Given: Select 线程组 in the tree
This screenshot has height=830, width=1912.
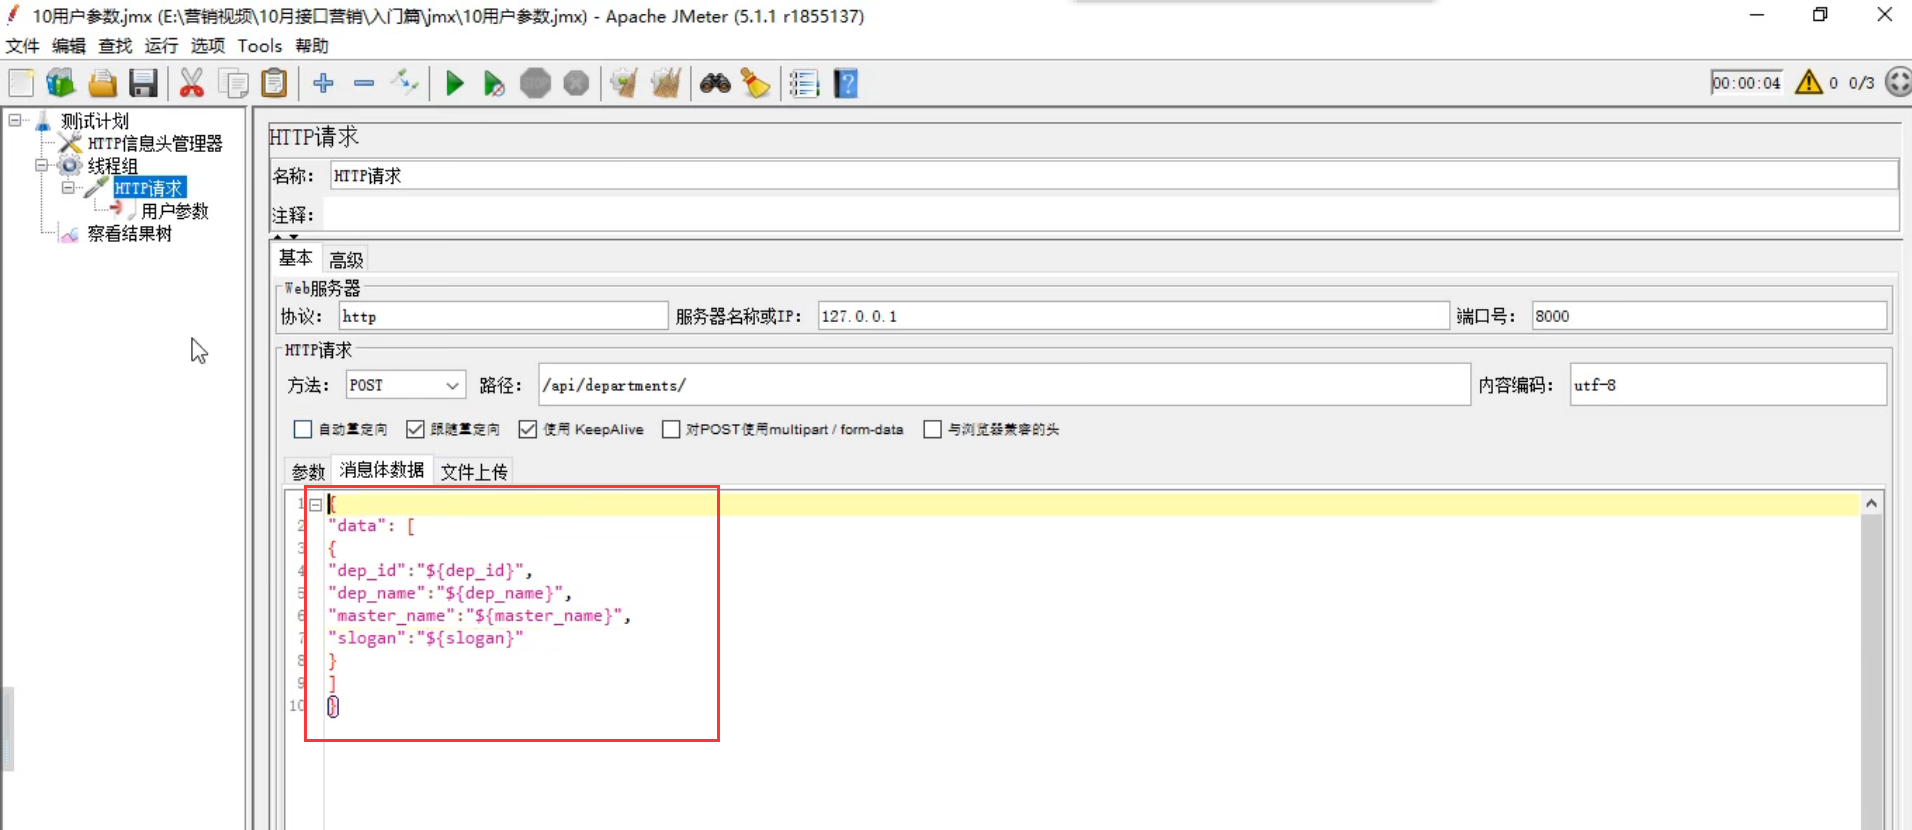Looking at the screenshot, I should (x=112, y=166).
